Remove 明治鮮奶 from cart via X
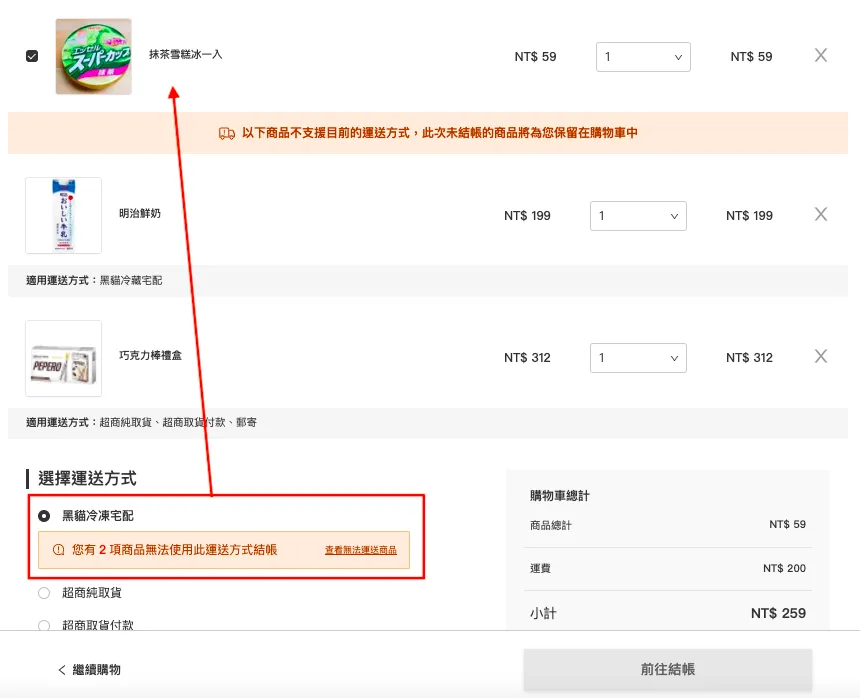 point(821,214)
